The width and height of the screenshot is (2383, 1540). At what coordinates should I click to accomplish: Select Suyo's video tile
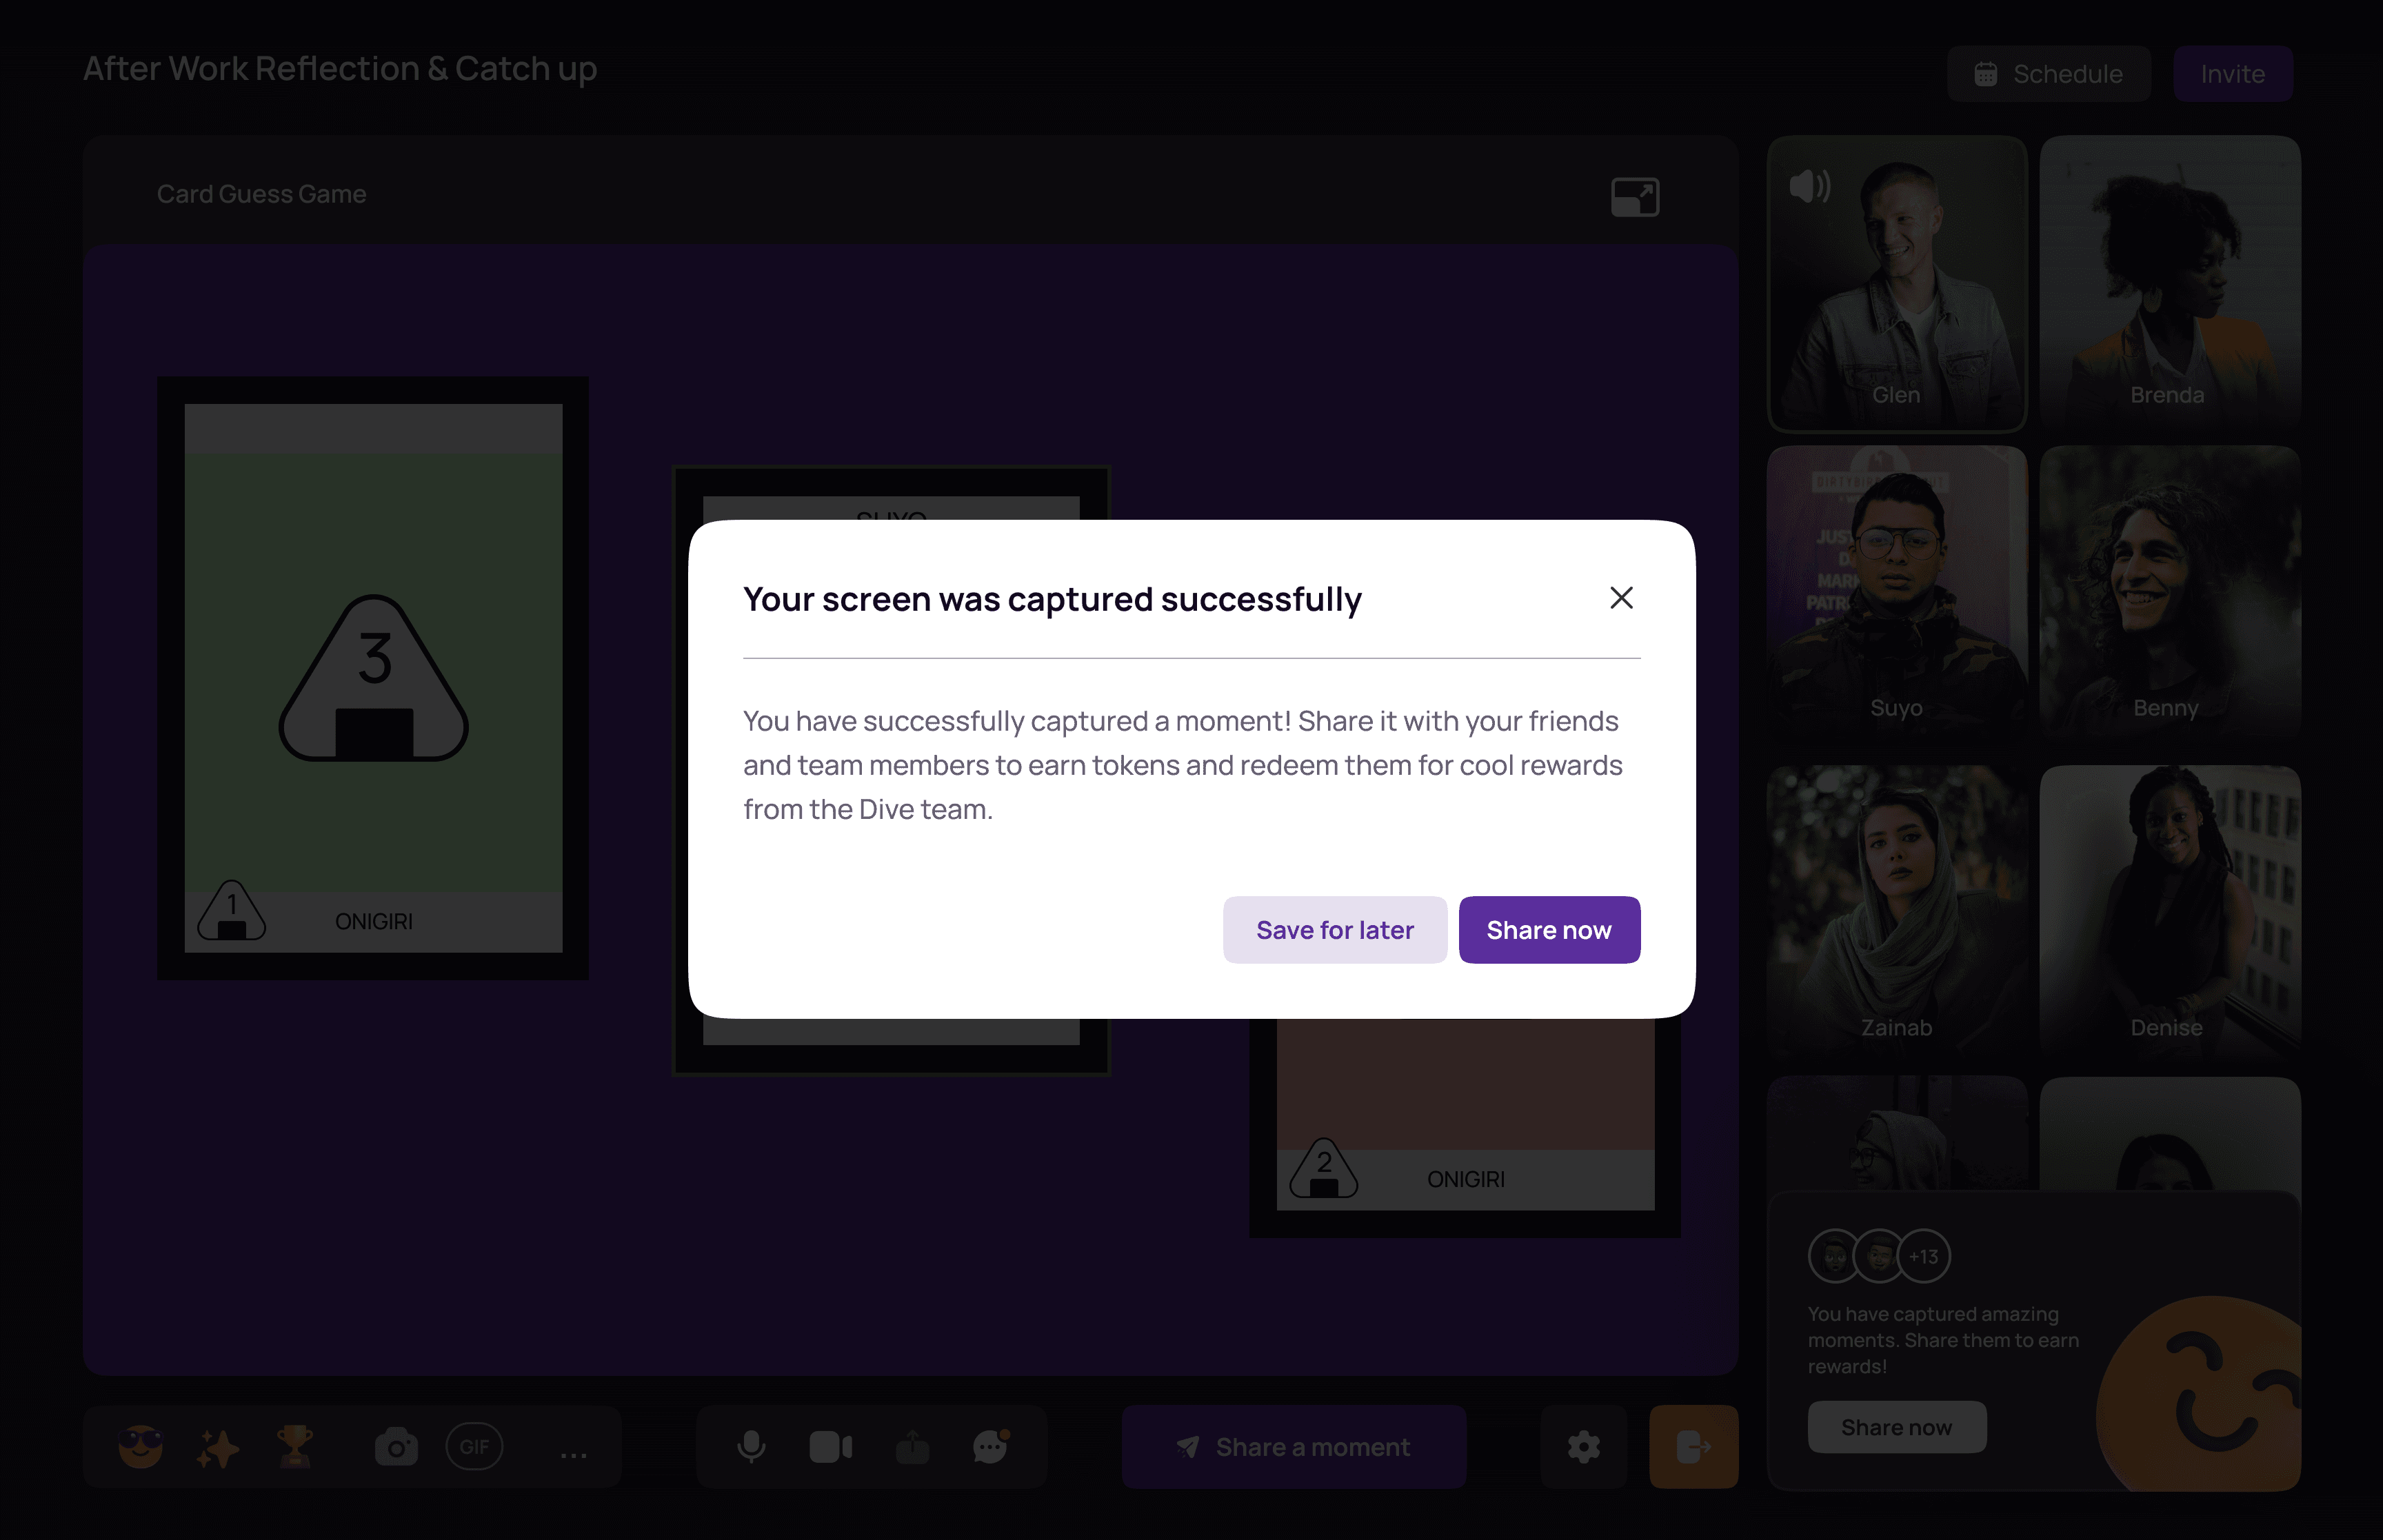(x=1897, y=594)
